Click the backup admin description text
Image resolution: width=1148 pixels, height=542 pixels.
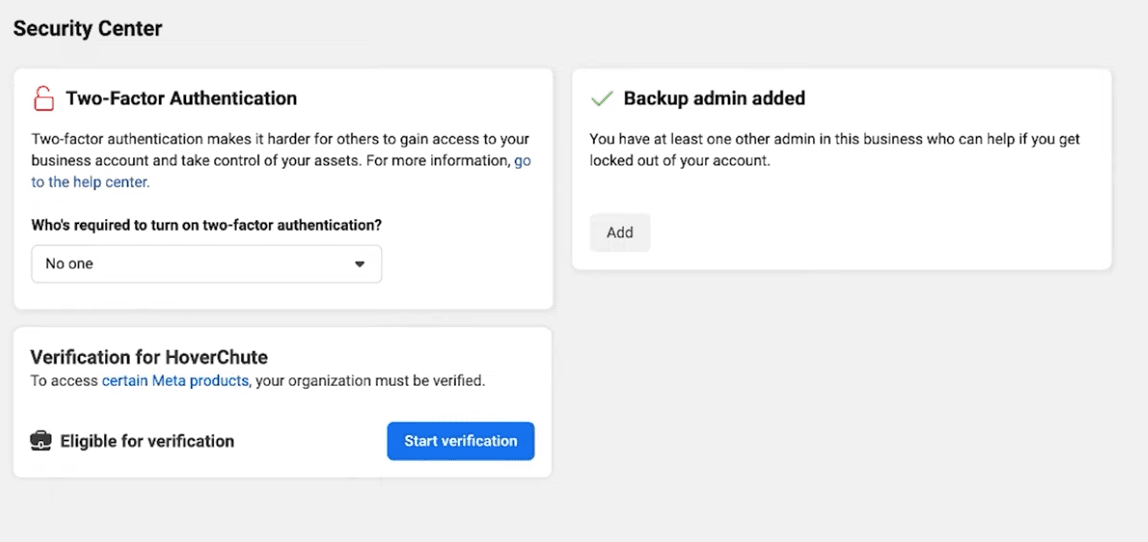pos(834,140)
